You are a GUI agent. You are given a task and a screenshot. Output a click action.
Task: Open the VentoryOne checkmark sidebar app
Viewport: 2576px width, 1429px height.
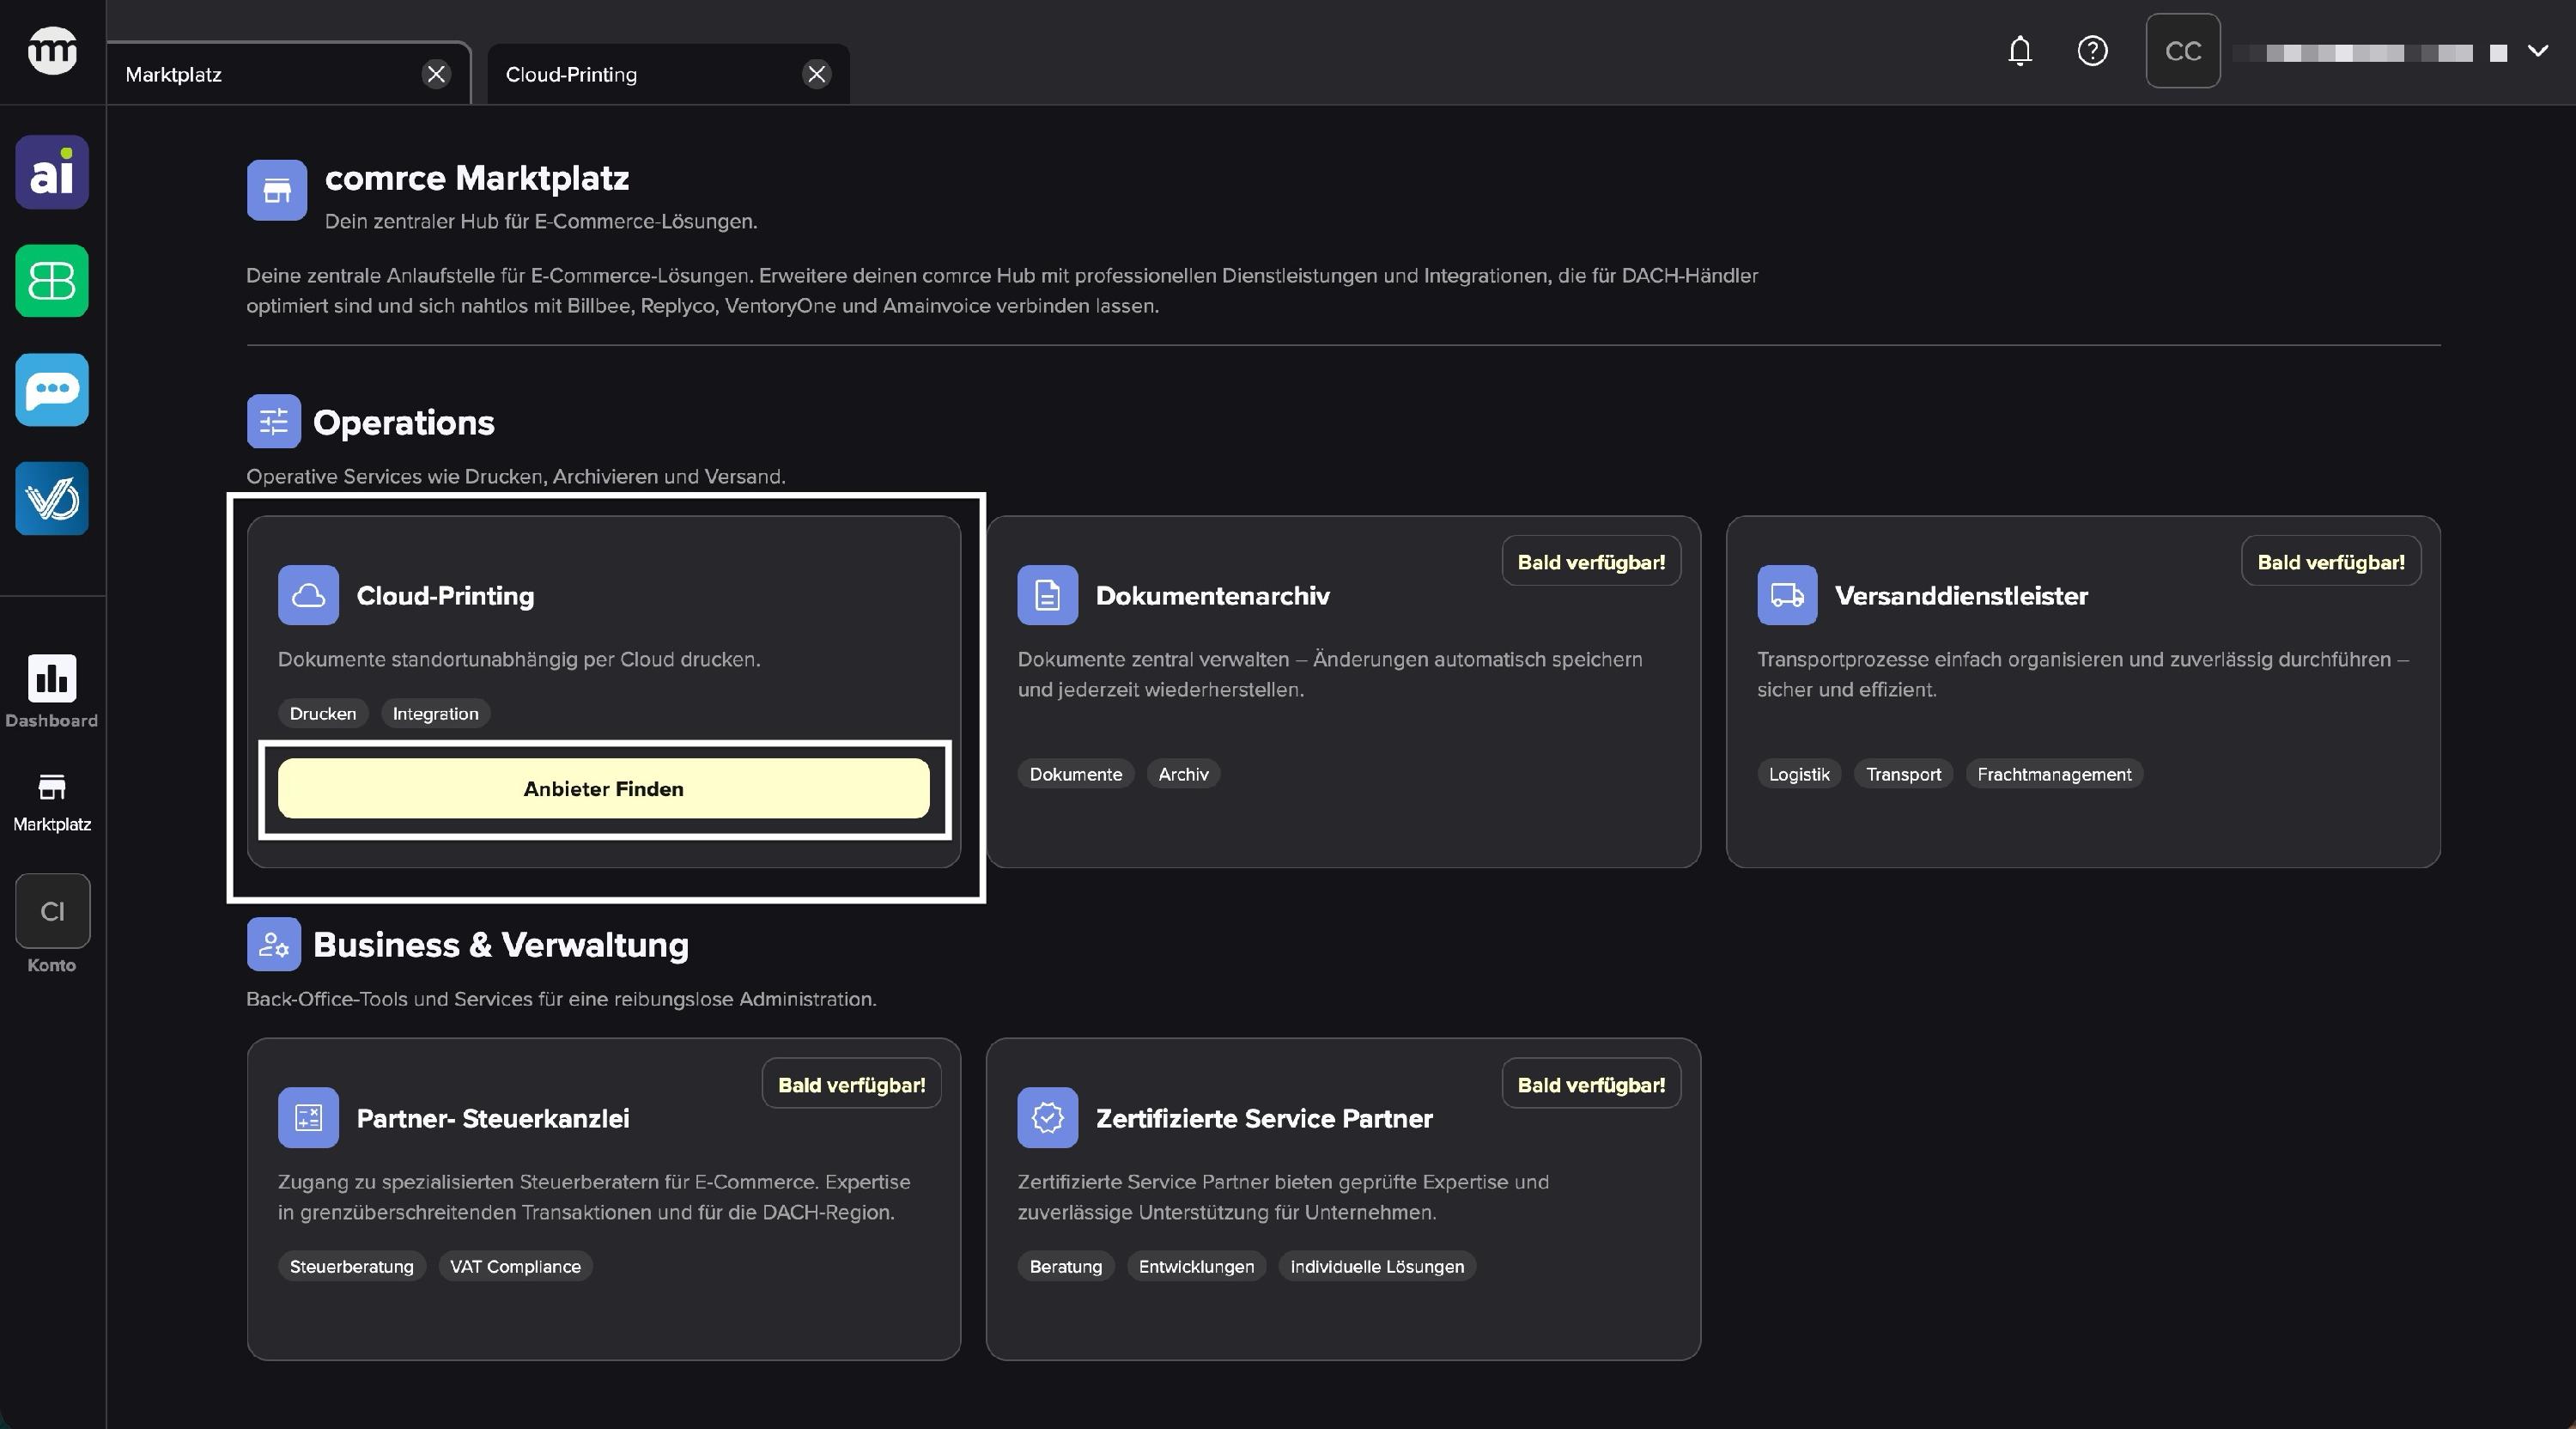pos(52,498)
